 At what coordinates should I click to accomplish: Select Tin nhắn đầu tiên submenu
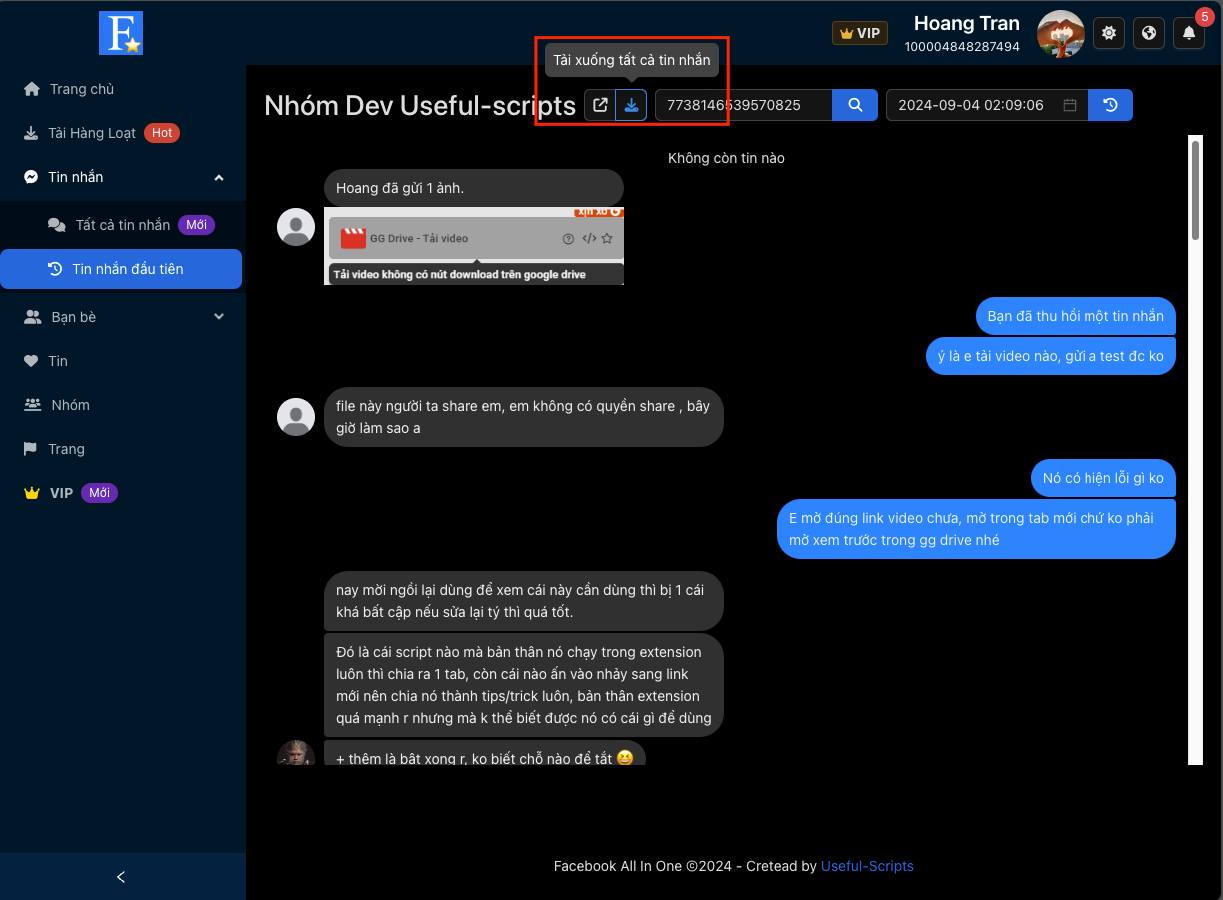(x=122, y=269)
